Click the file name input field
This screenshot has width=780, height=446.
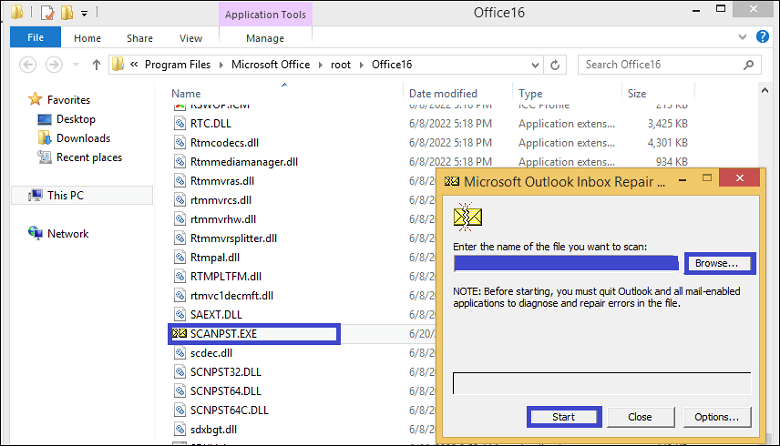point(566,263)
